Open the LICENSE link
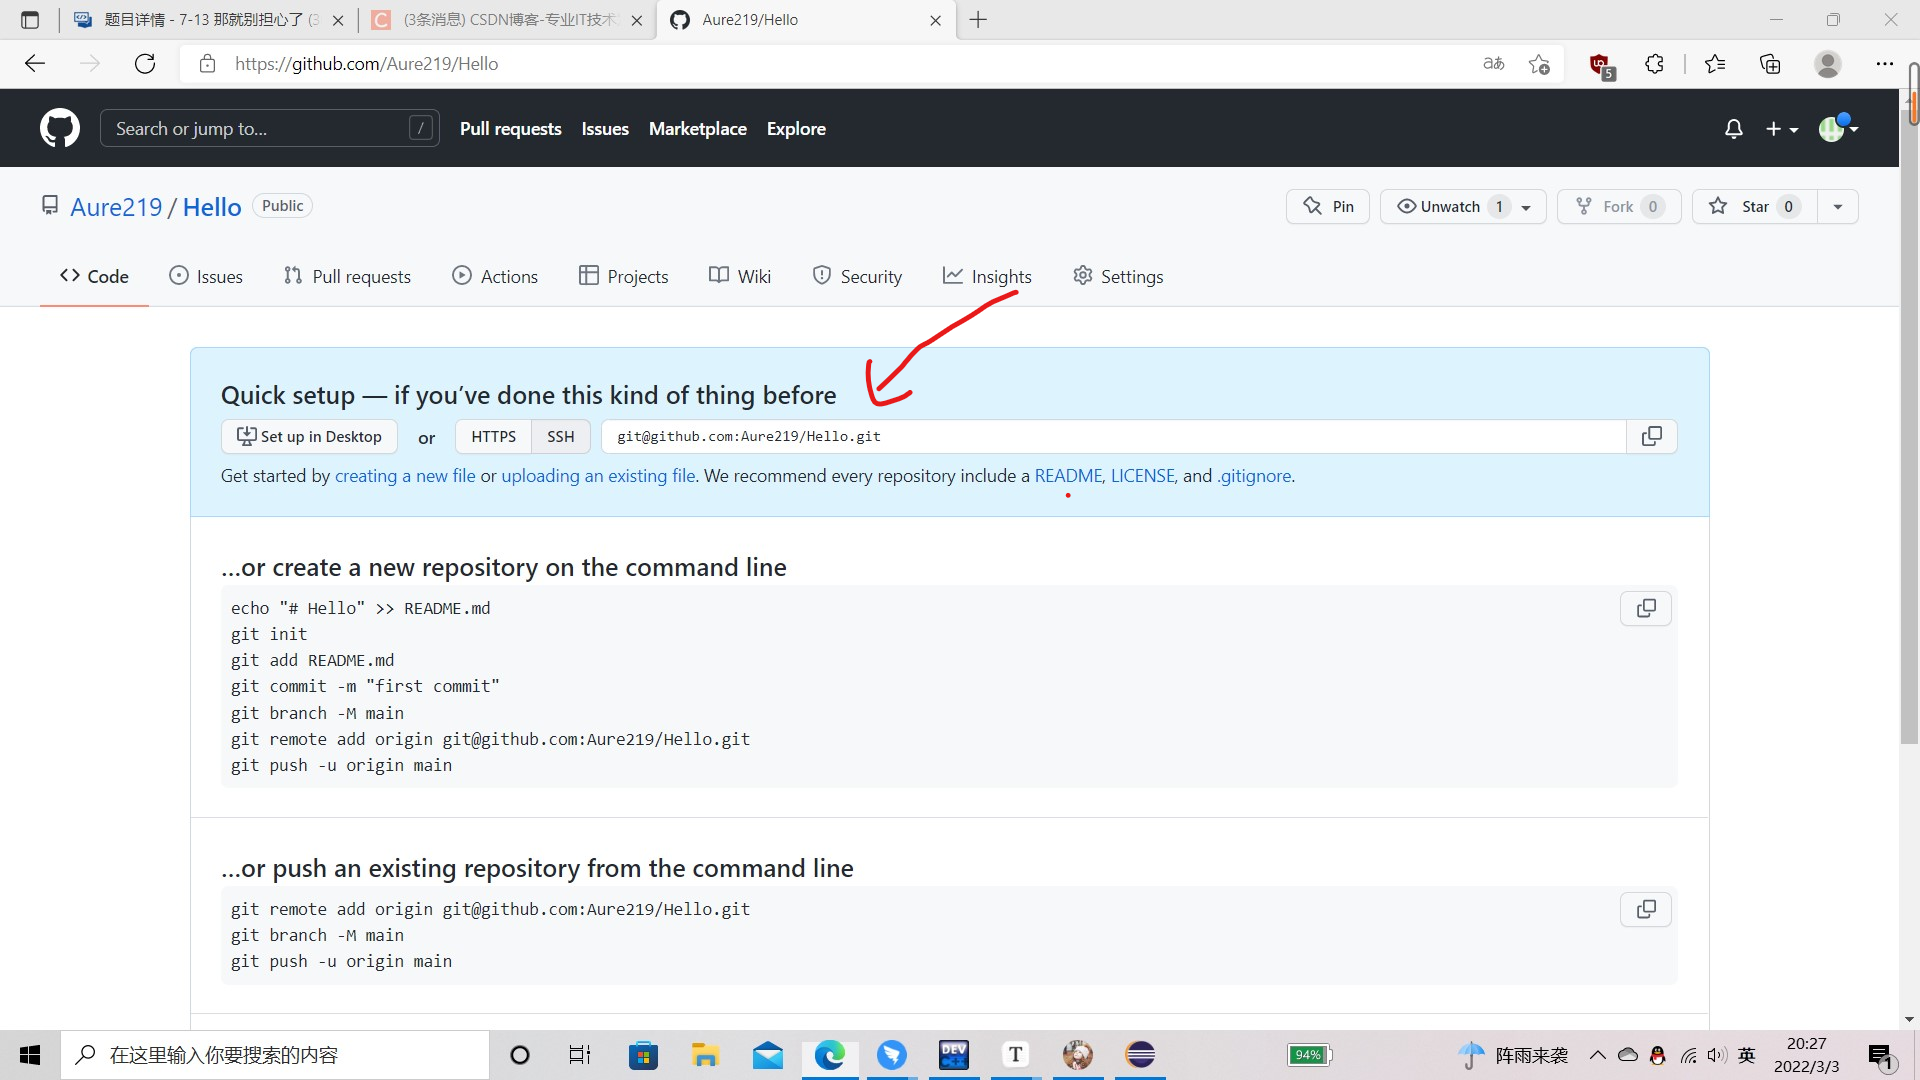The width and height of the screenshot is (1920, 1080). [1142, 476]
